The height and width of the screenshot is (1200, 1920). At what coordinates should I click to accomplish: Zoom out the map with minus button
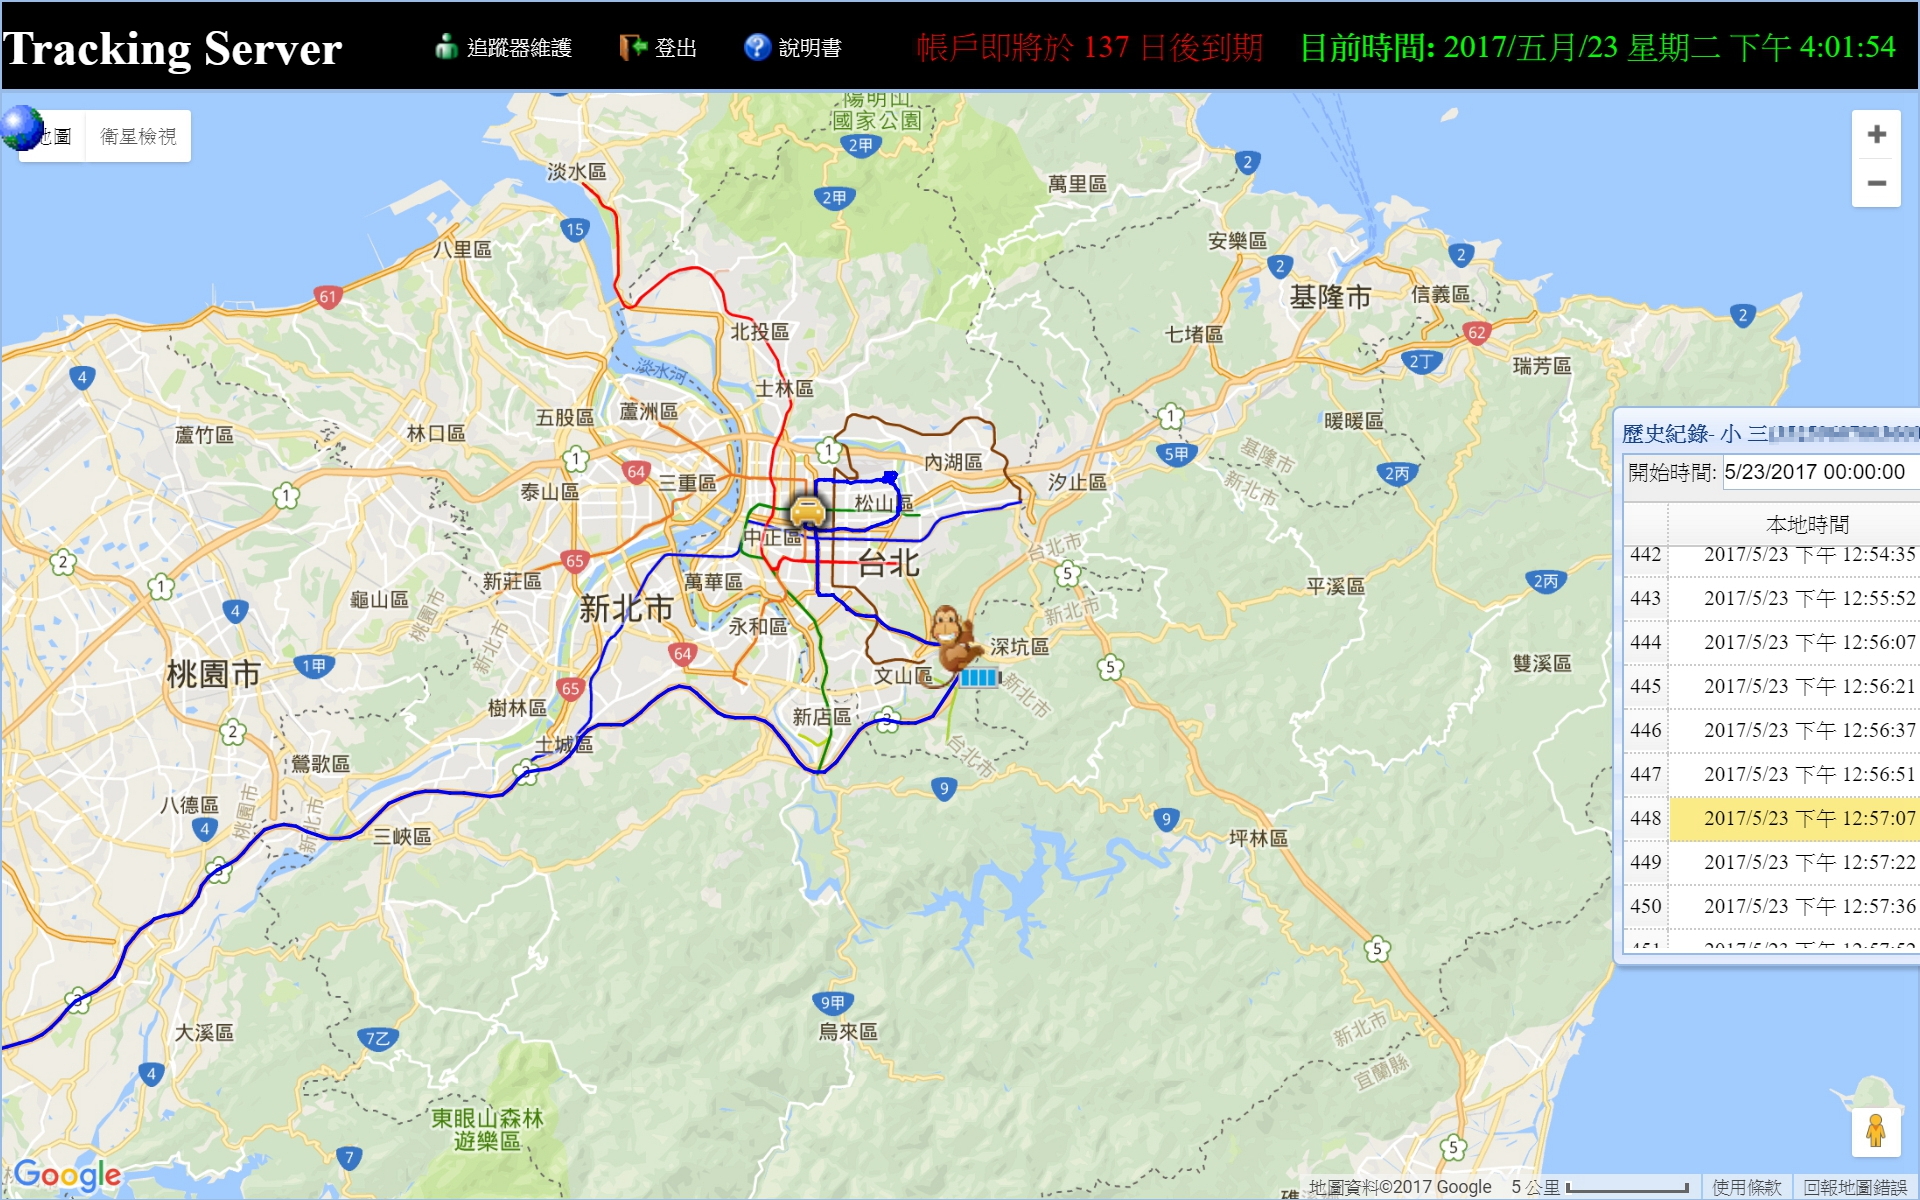(x=1876, y=183)
